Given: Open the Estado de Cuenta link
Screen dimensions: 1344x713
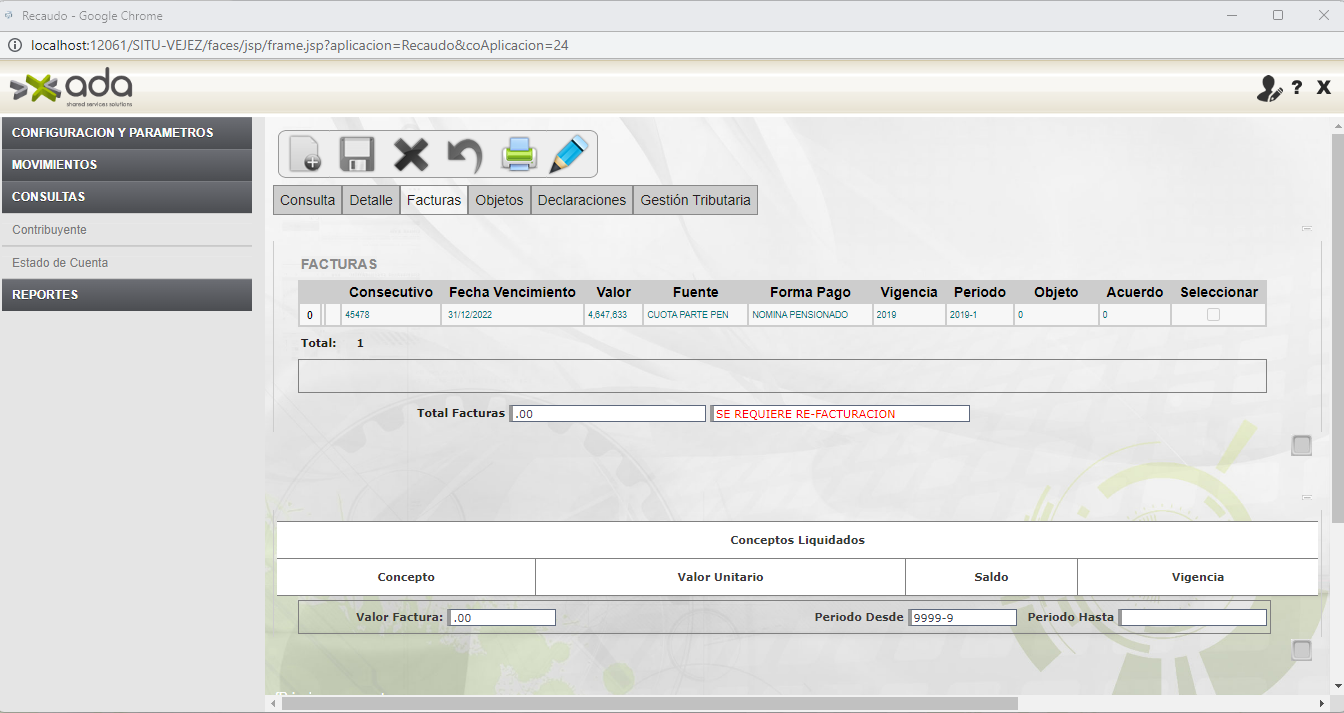Looking at the screenshot, I should (x=60, y=263).
